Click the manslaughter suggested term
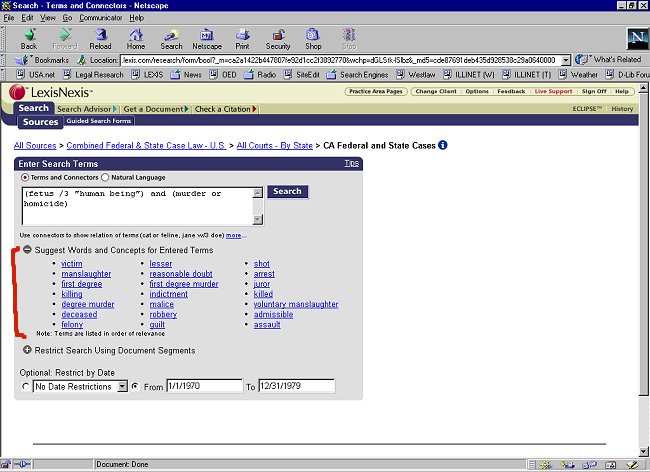This screenshot has width=650, height=472. [86, 274]
